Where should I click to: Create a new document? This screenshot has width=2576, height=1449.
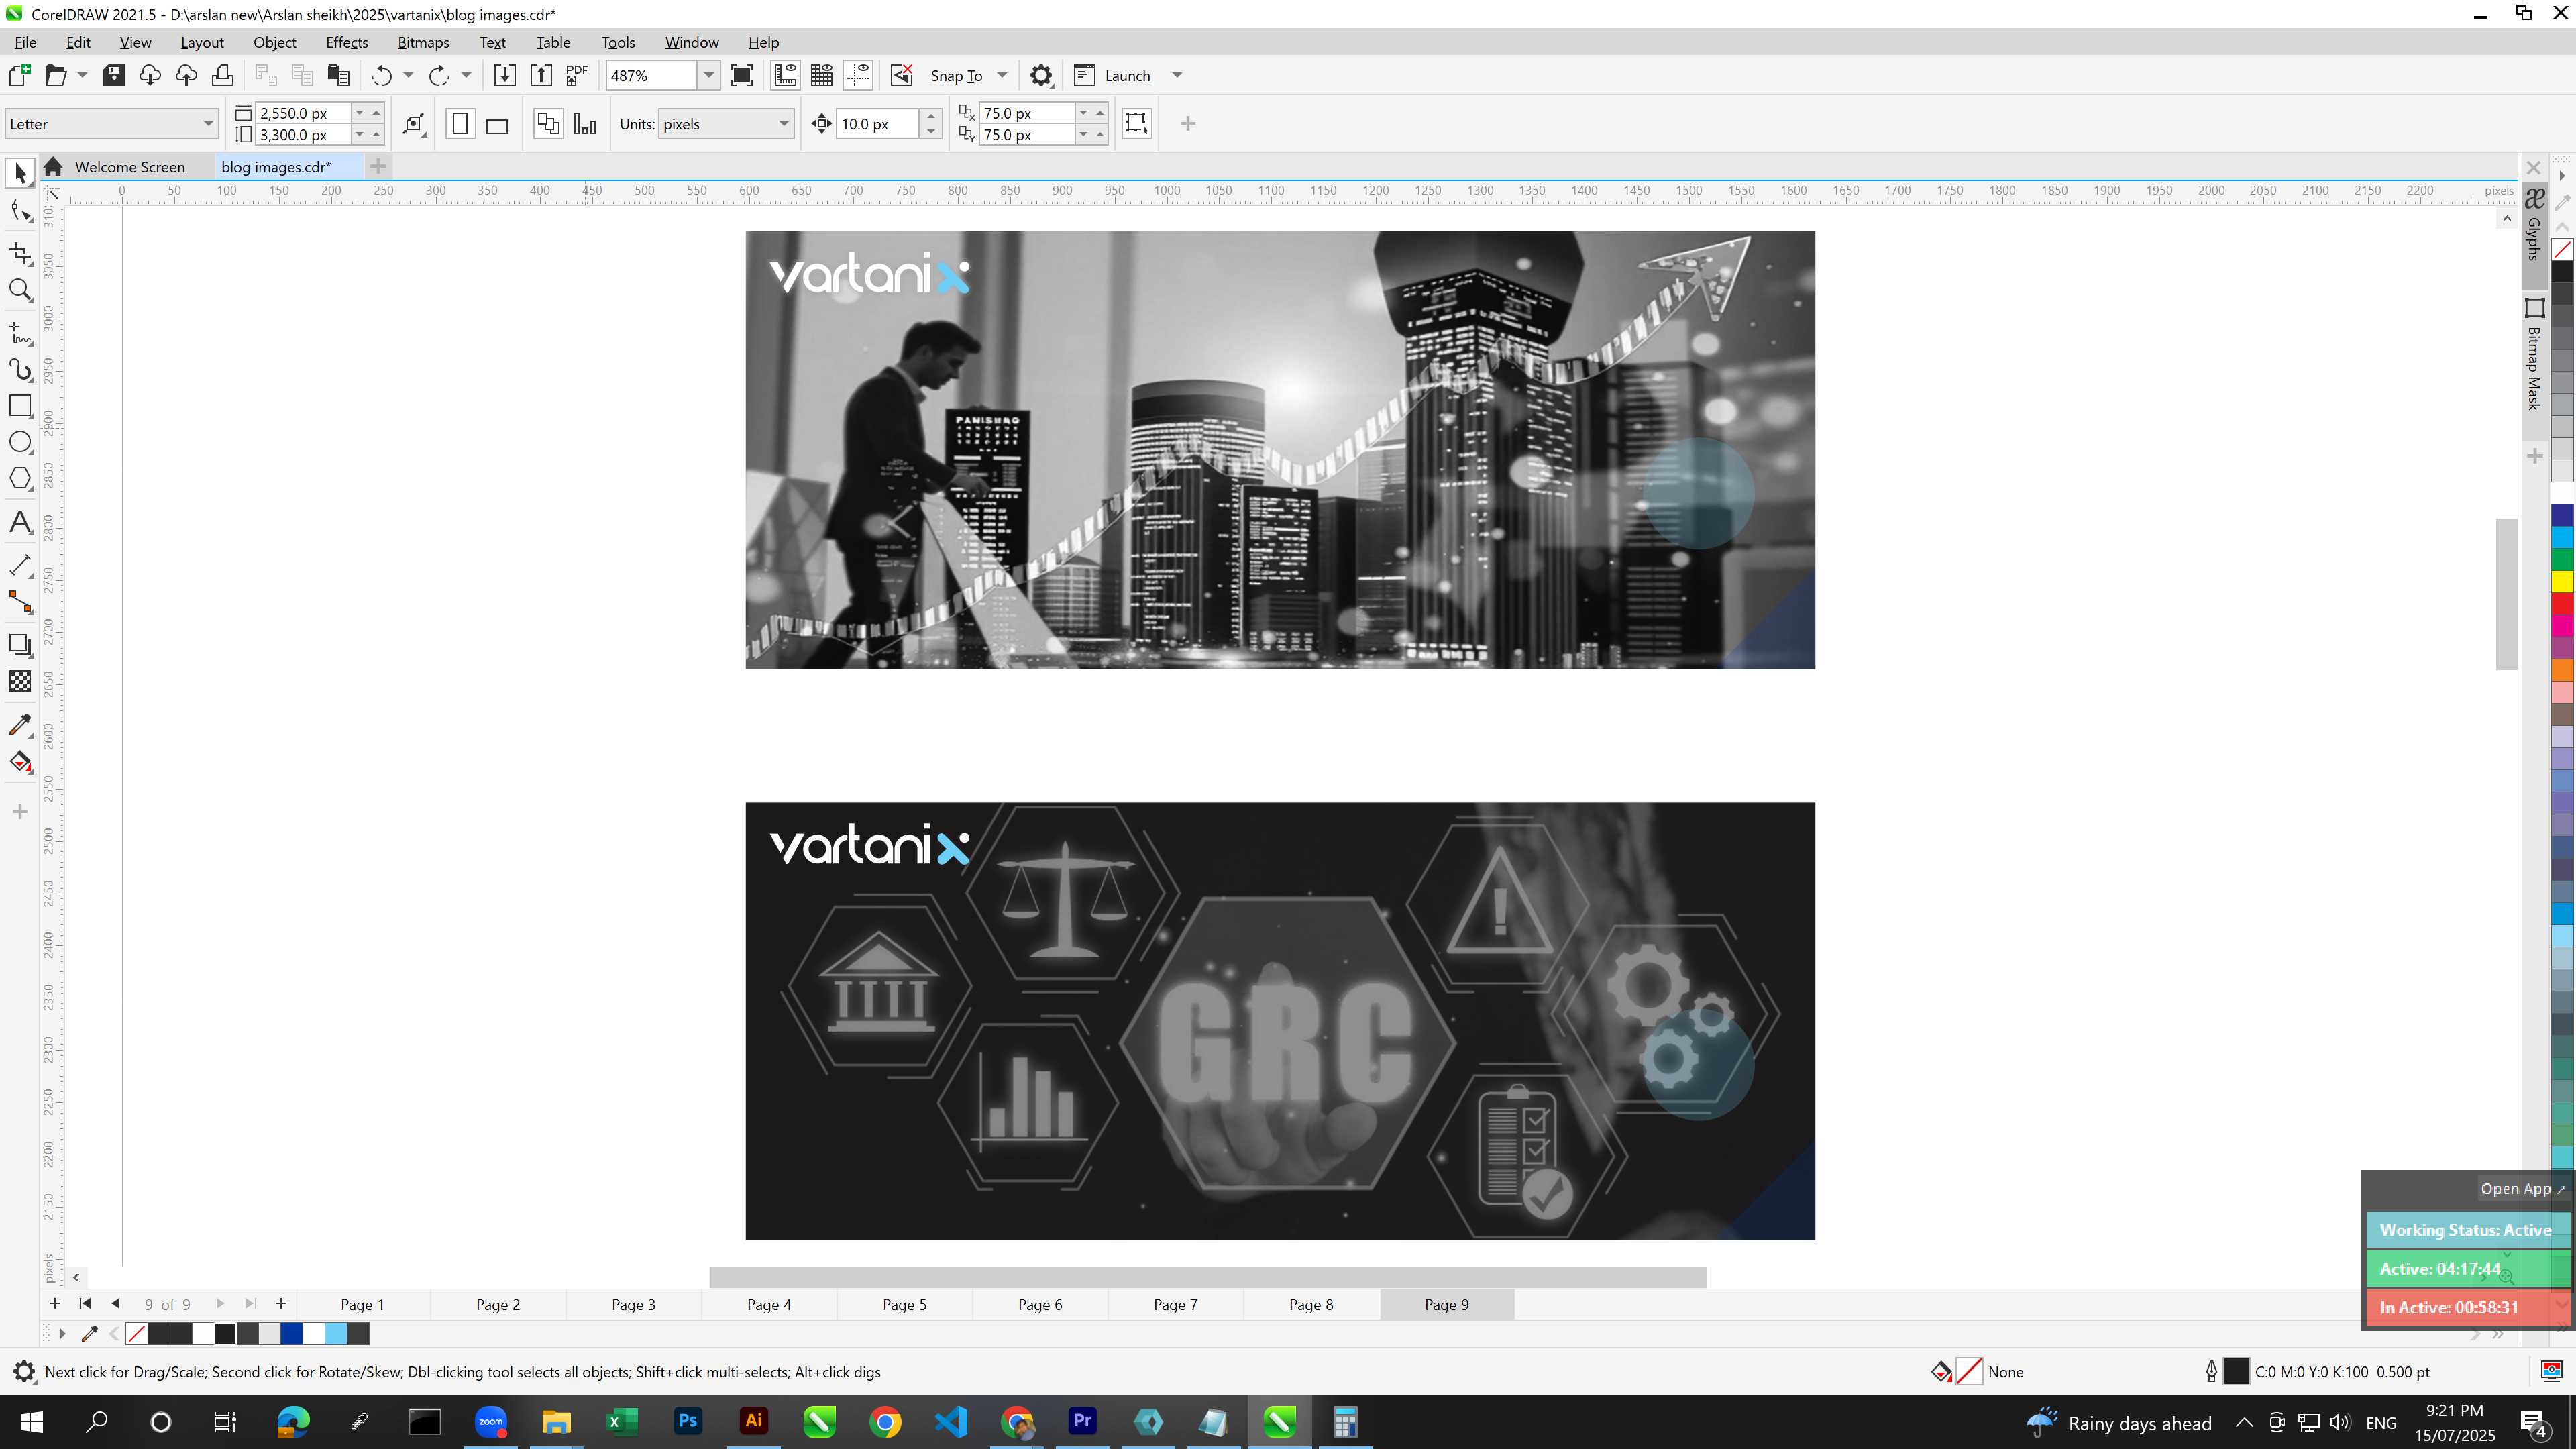(x=20, y=75)
